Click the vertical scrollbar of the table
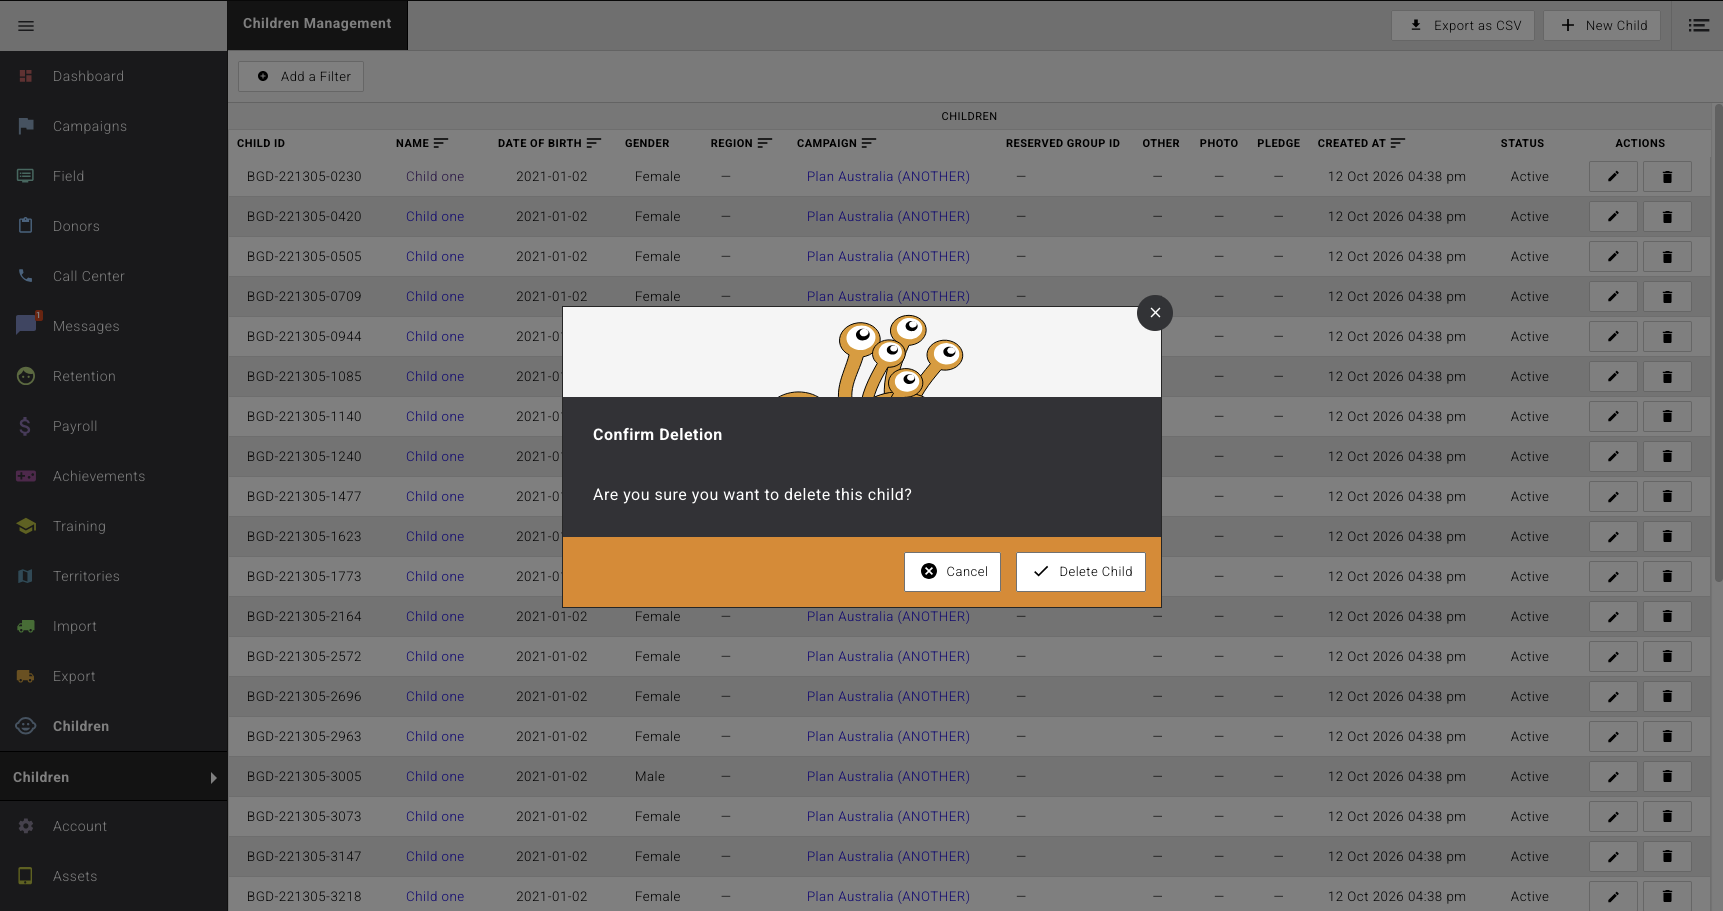The image size is (1723, 911). [x=1718, y=343]
